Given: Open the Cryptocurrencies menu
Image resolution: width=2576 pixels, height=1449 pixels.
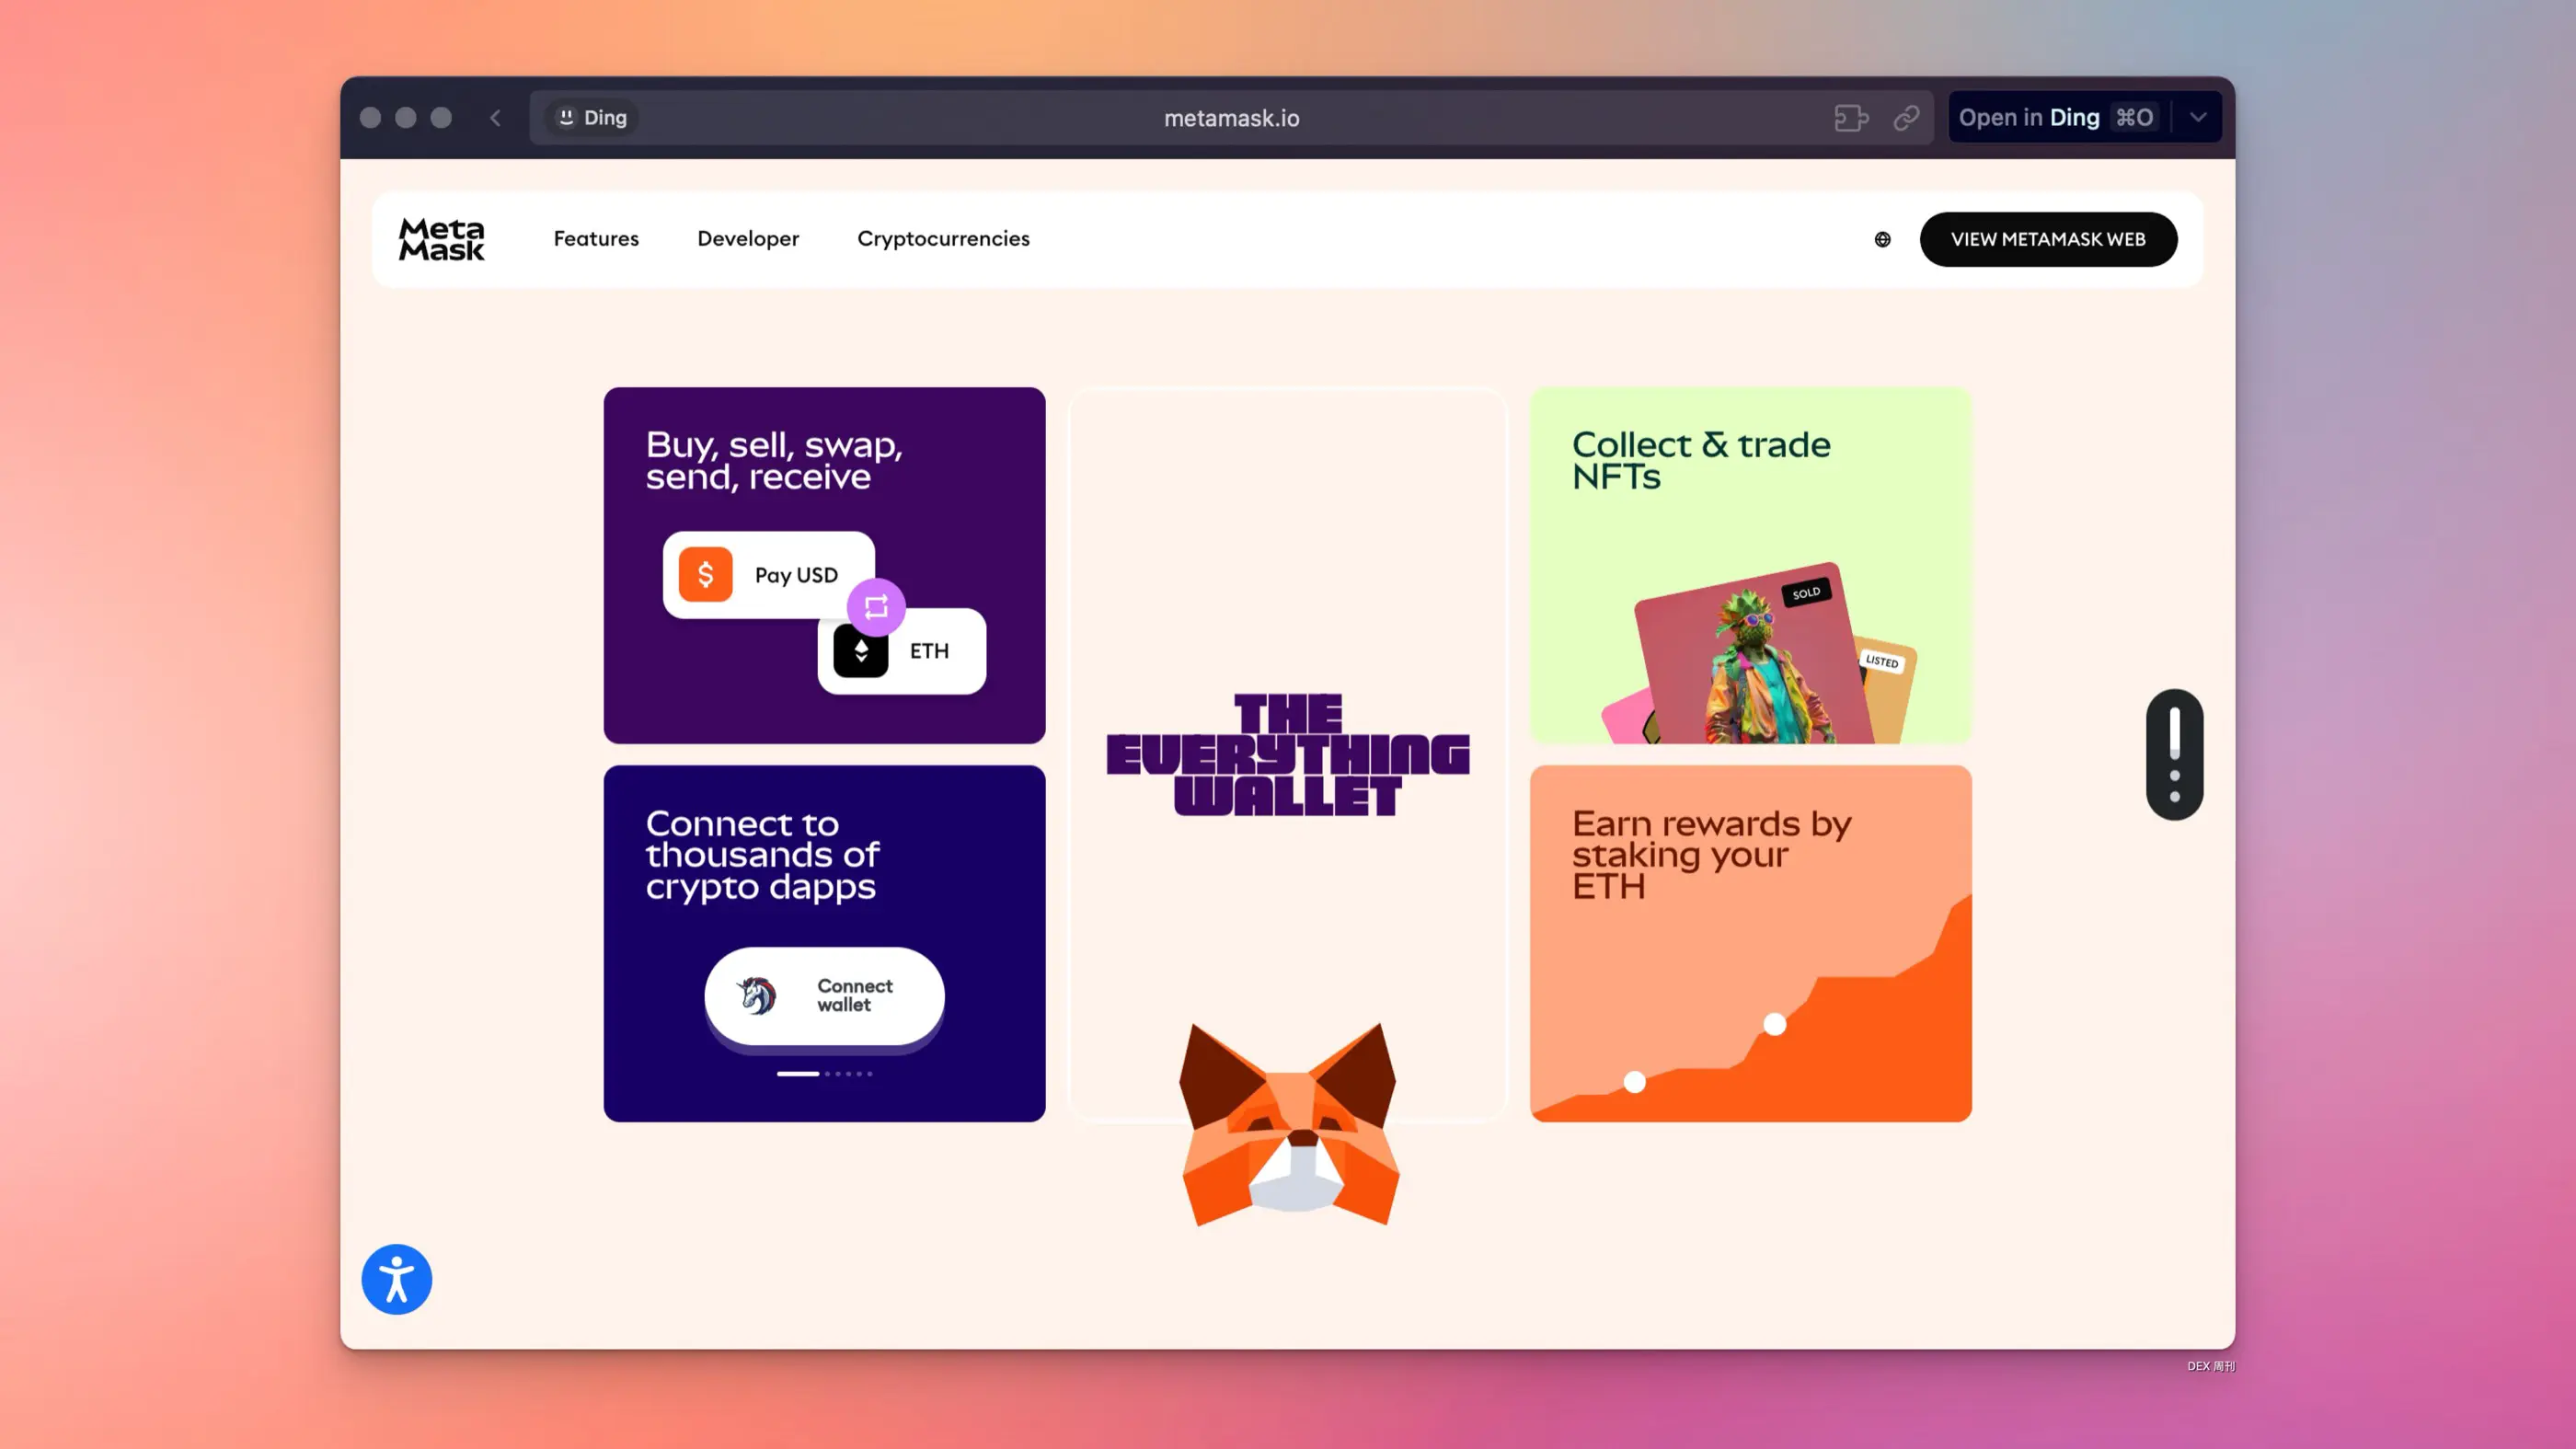Looking at the screenshot, I should tap(943, 239).
